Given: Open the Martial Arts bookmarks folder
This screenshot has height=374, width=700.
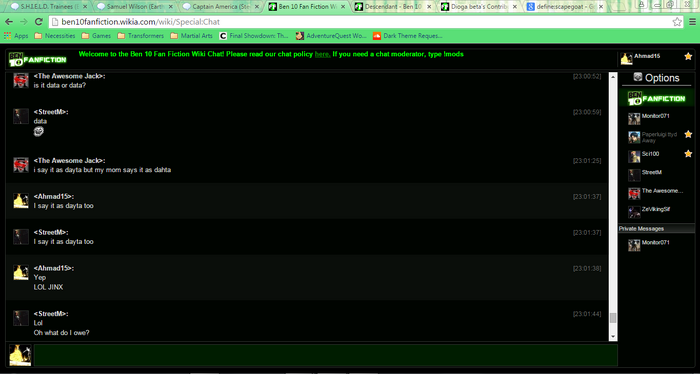Looking at the screenshot, I should 192,36.
